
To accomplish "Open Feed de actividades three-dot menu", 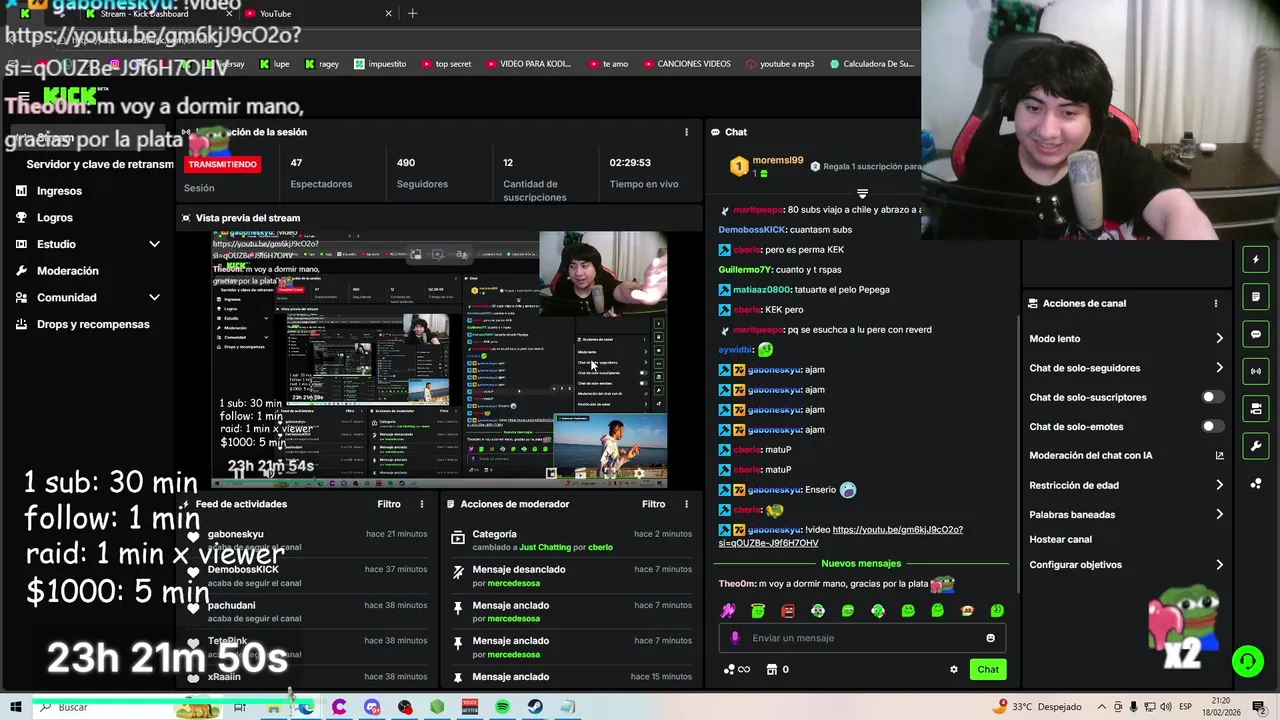I will [x=422, y=504].
